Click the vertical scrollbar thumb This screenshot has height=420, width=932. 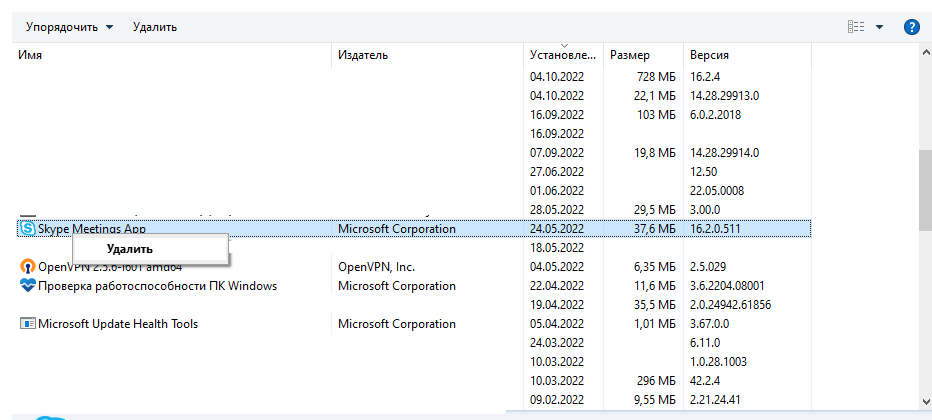[x=925, y=189]
